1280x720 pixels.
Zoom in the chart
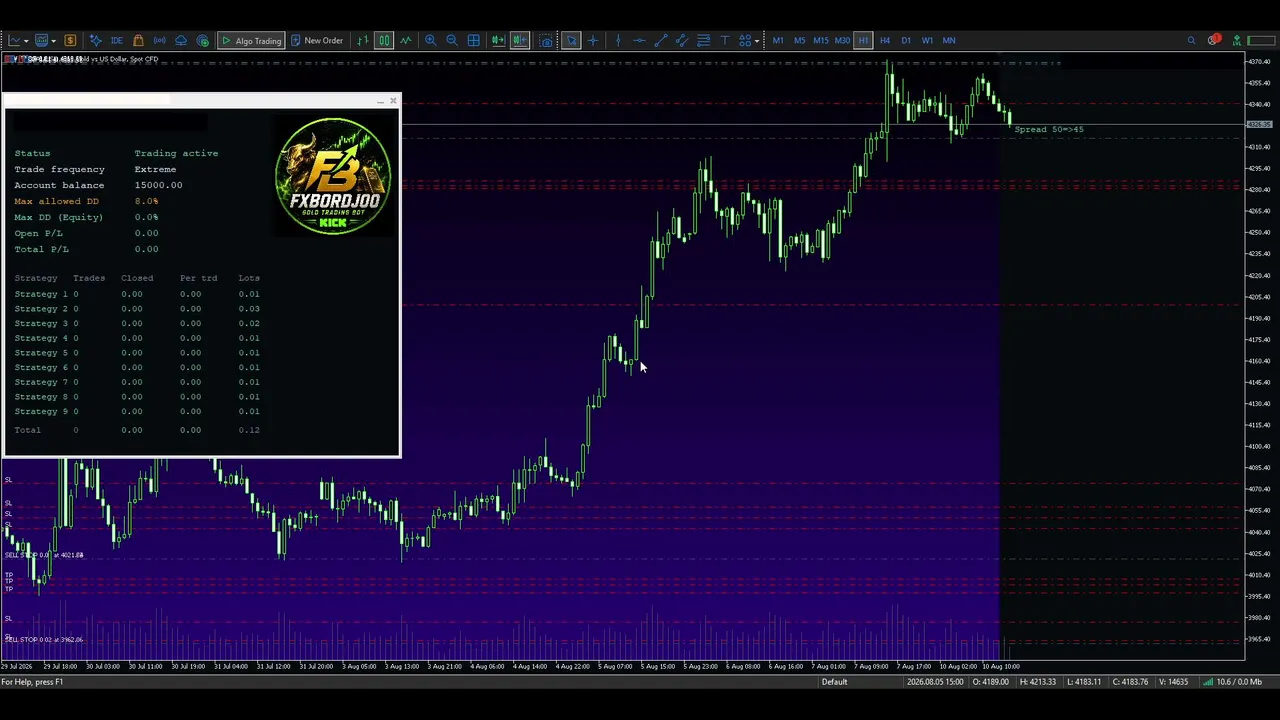point(430,40)
